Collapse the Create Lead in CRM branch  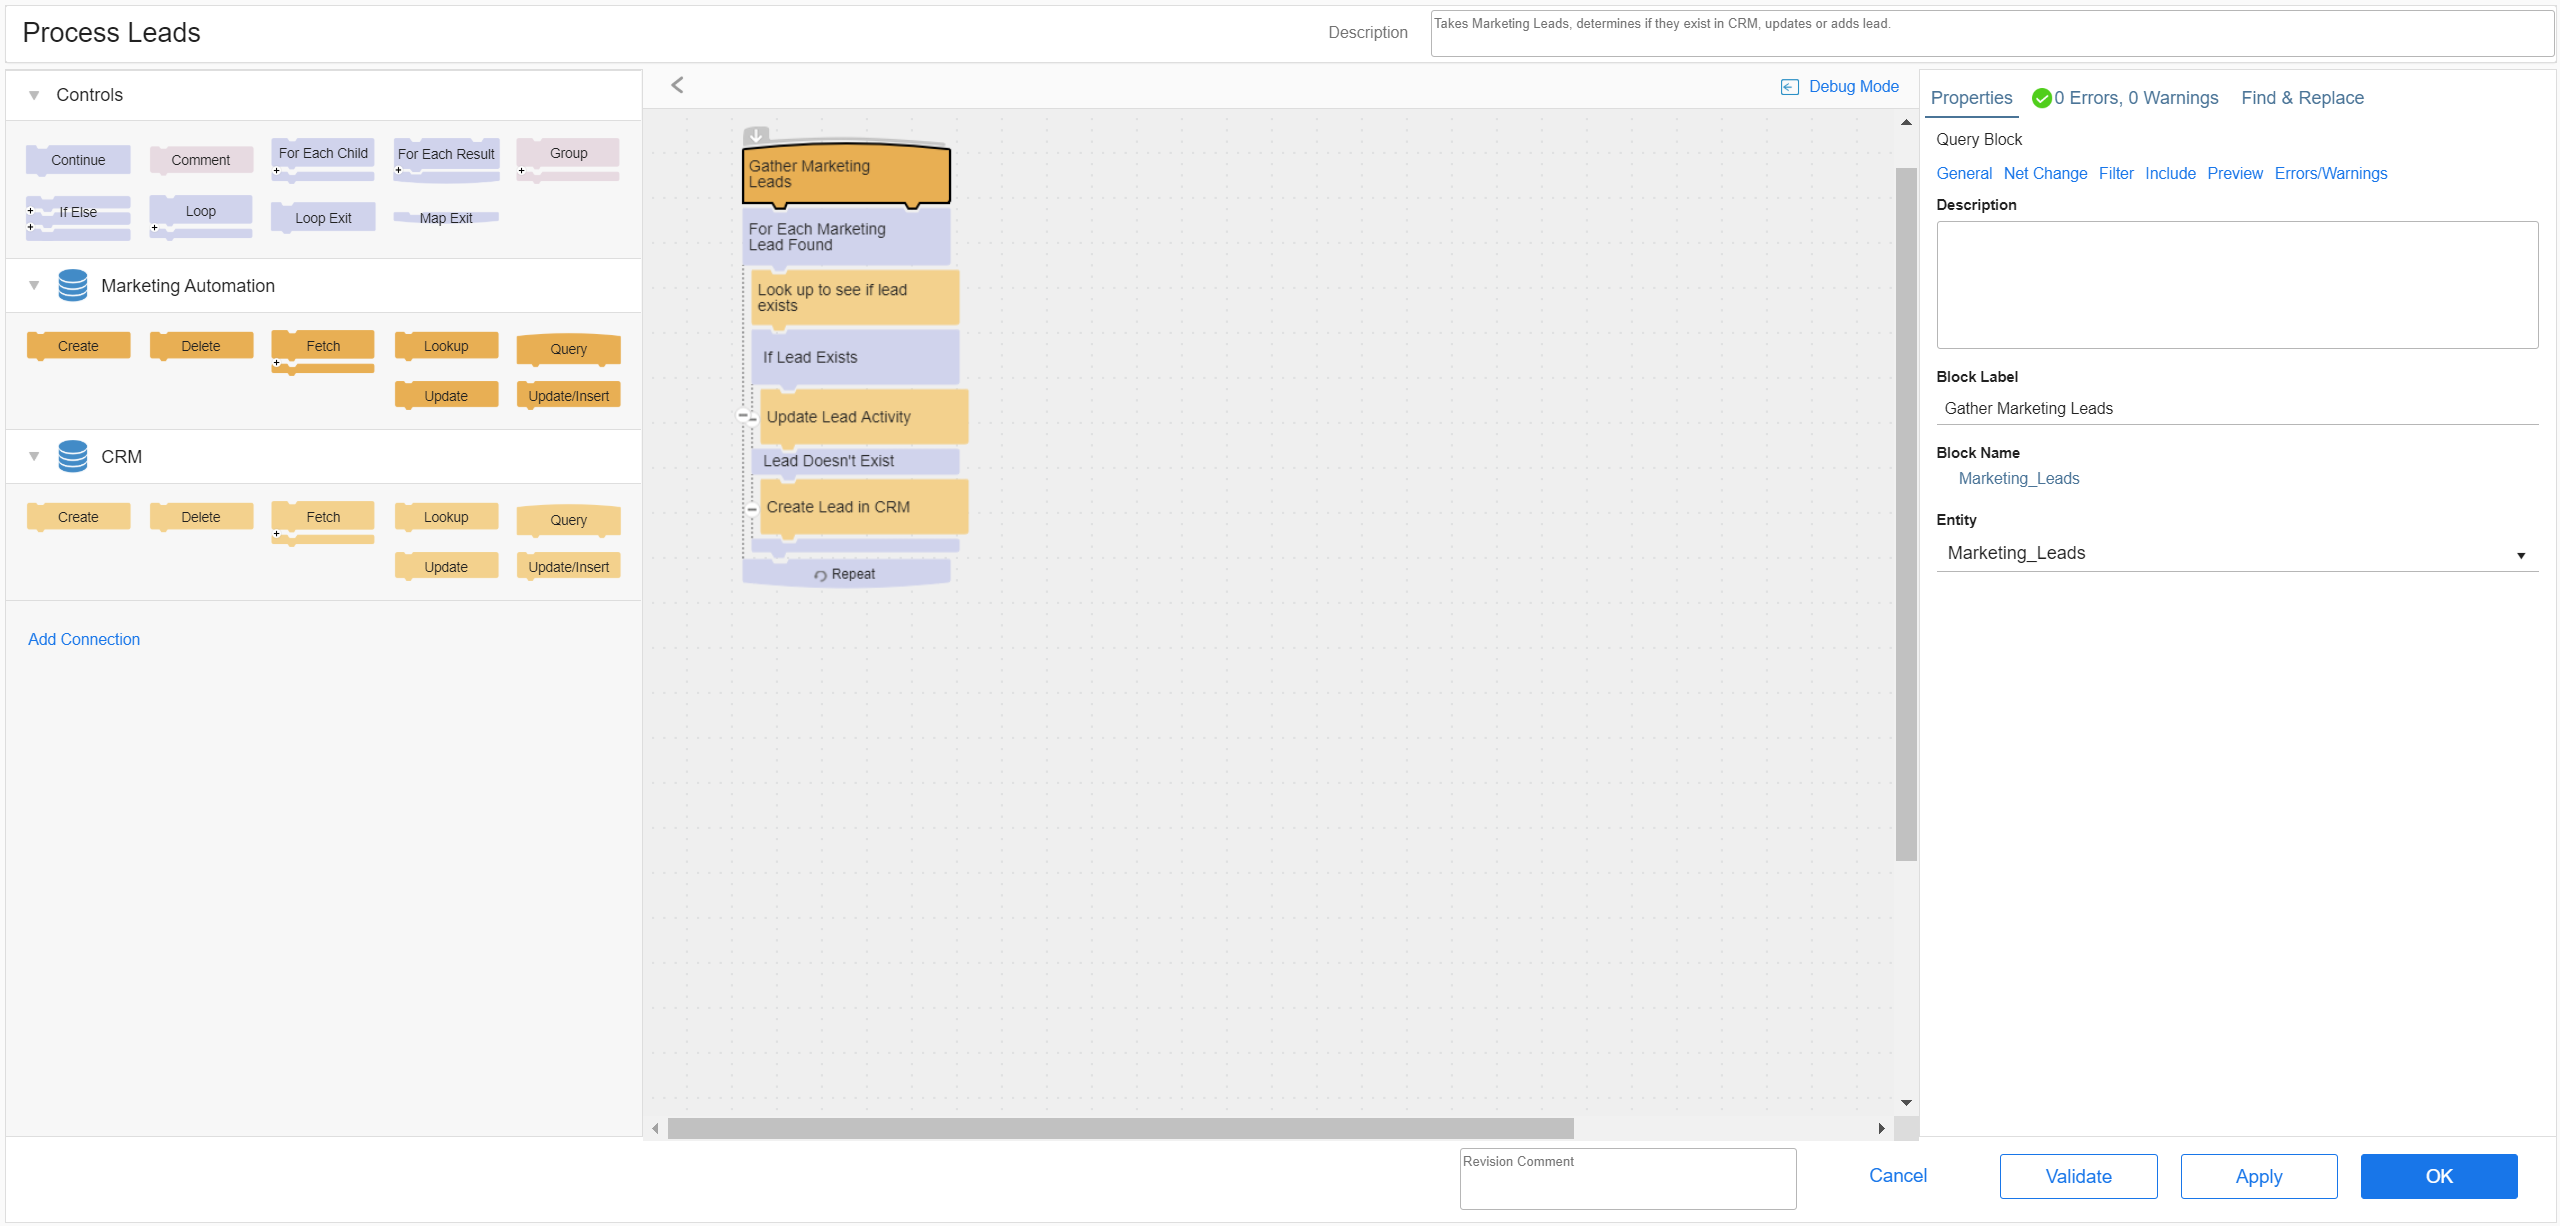[x=752, y=509]
